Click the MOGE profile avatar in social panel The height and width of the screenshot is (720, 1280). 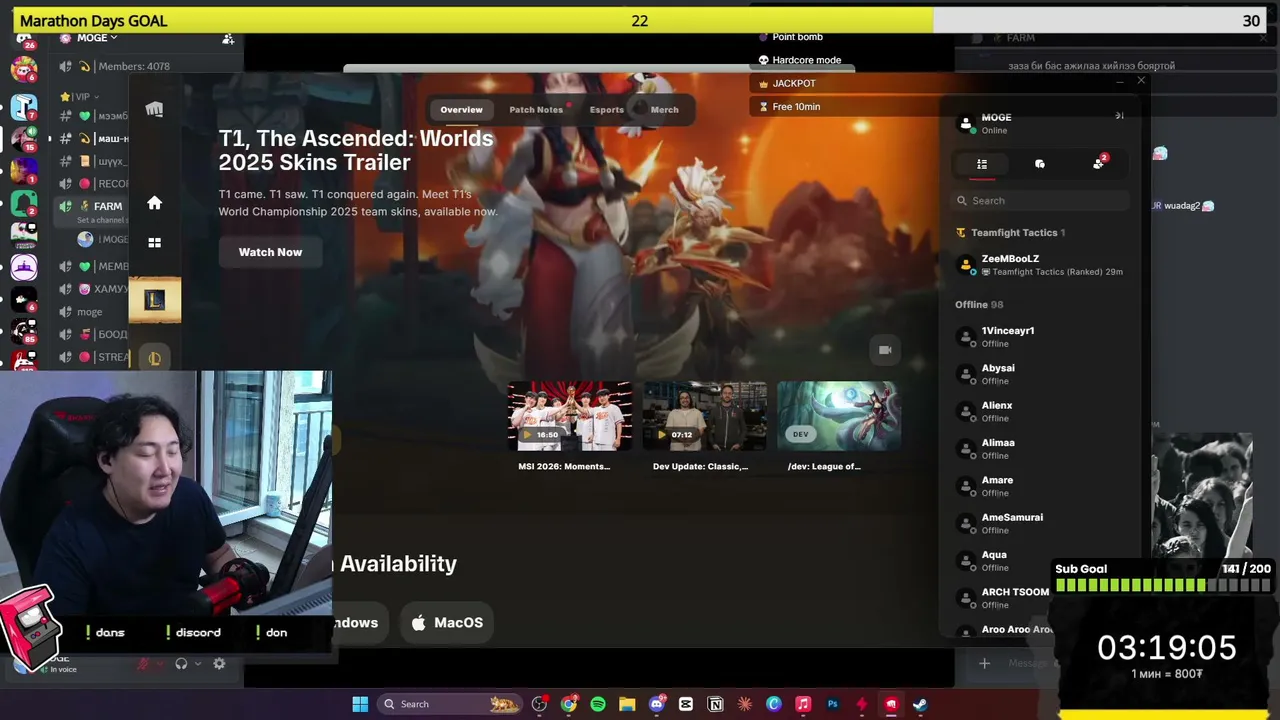click(x=966, y=123)
